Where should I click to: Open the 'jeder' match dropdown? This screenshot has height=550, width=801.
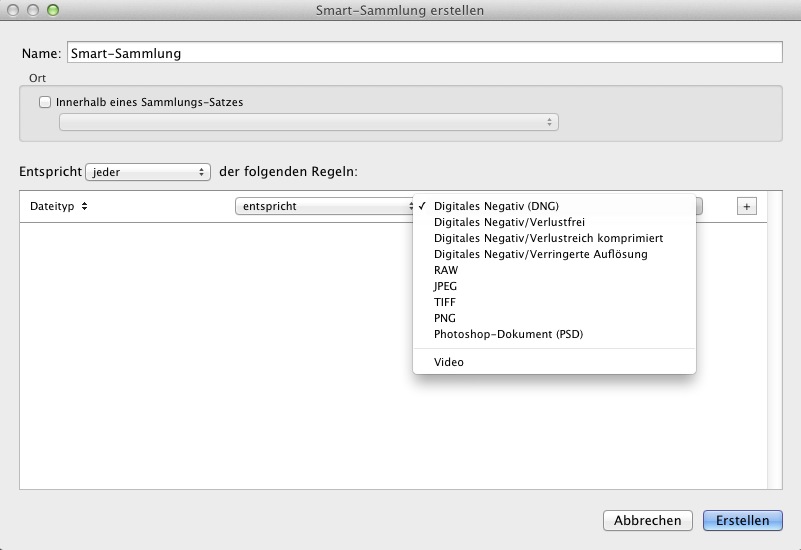tap(148, 172)
